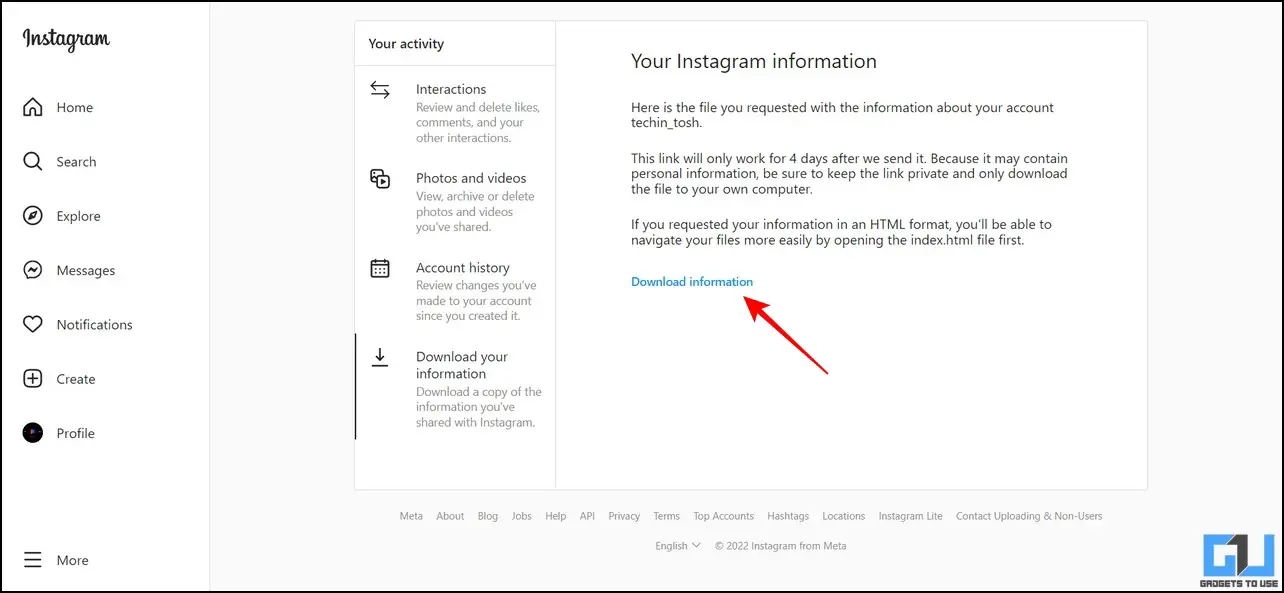The width and height of the screenshot is (1284, 593).
Task: Click the Your Instagram information heading
Action: [x=754, y=61]
